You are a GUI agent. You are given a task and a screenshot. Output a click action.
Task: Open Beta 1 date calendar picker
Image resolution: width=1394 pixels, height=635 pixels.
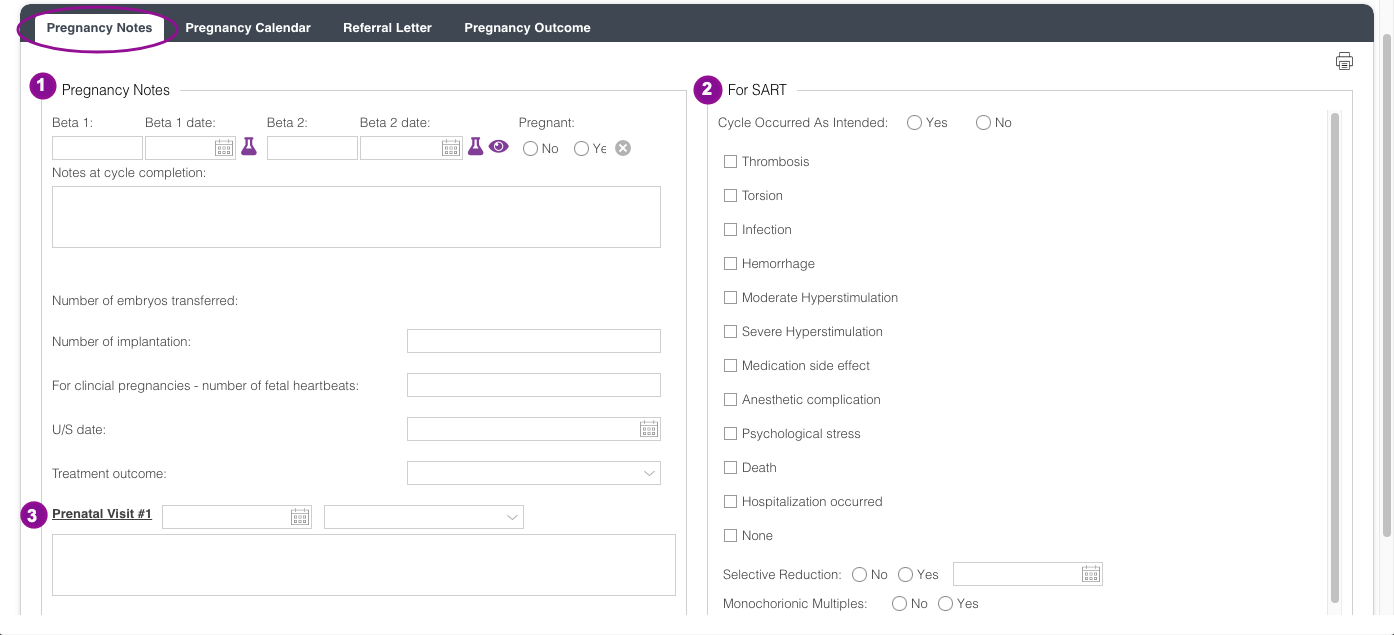click(x=224, y=148)
